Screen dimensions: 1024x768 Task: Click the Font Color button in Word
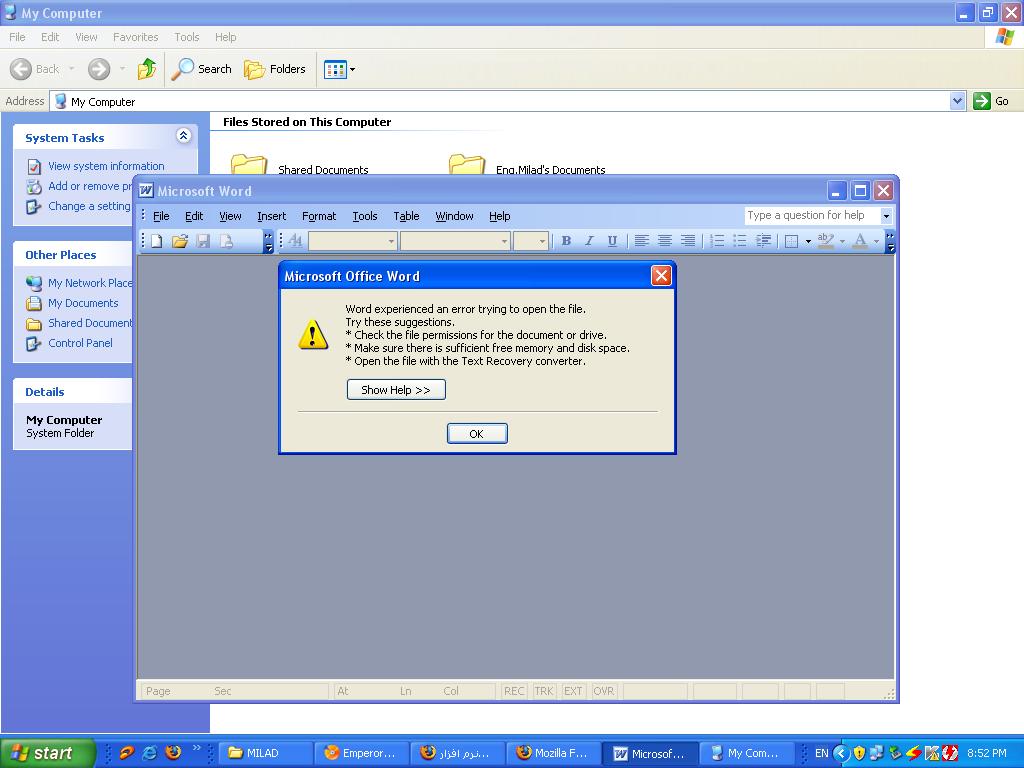(860, 241)
